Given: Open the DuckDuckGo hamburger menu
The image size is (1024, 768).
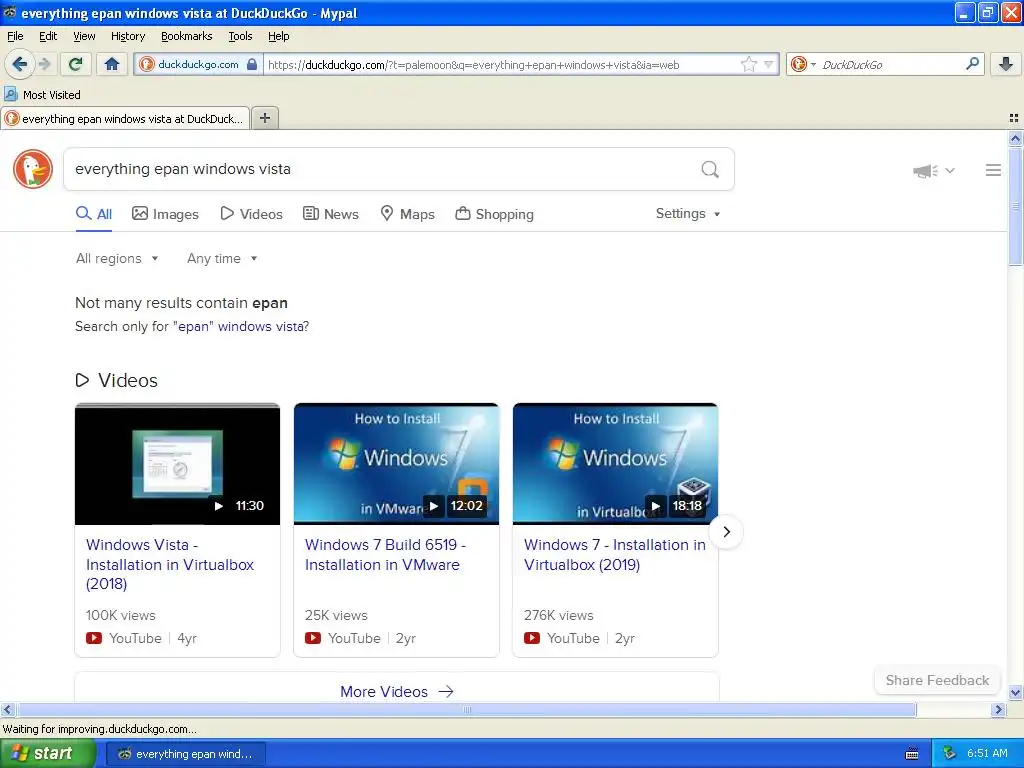Looking at the screenshot, I should (x=993, y=170).
